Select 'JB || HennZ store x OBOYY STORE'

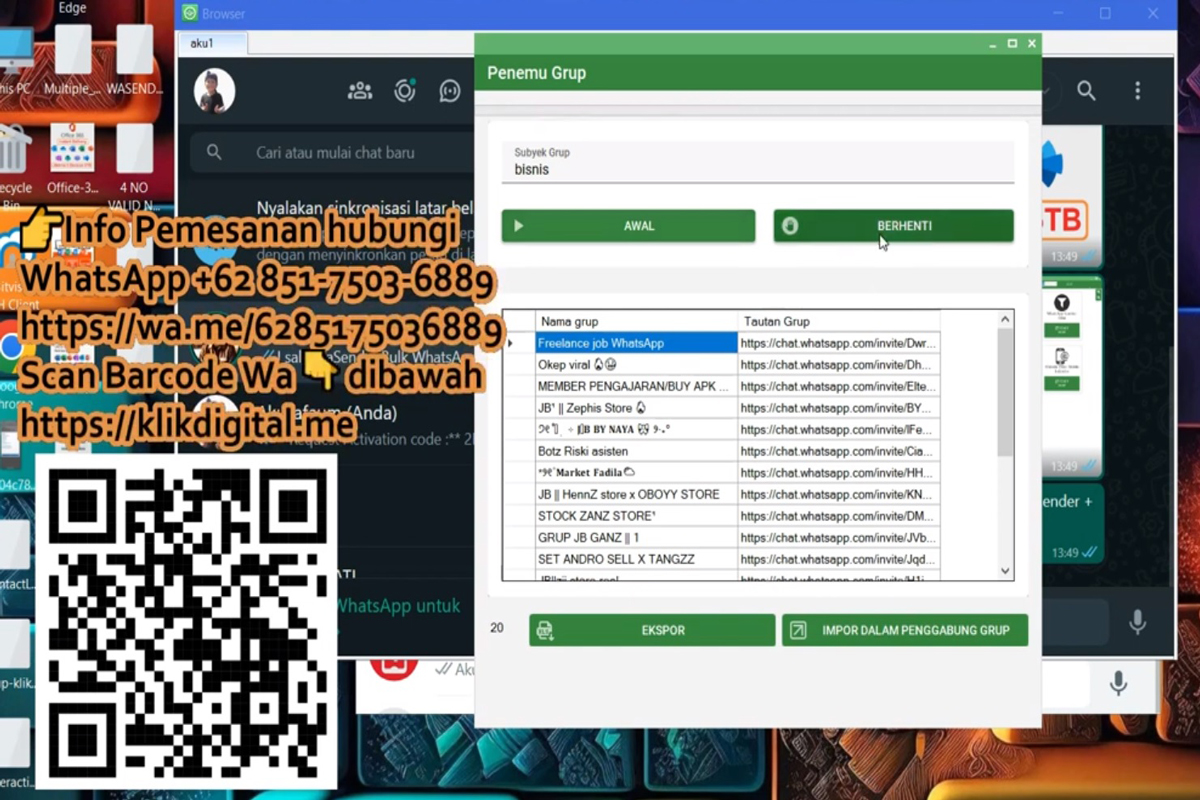(636, 494)
